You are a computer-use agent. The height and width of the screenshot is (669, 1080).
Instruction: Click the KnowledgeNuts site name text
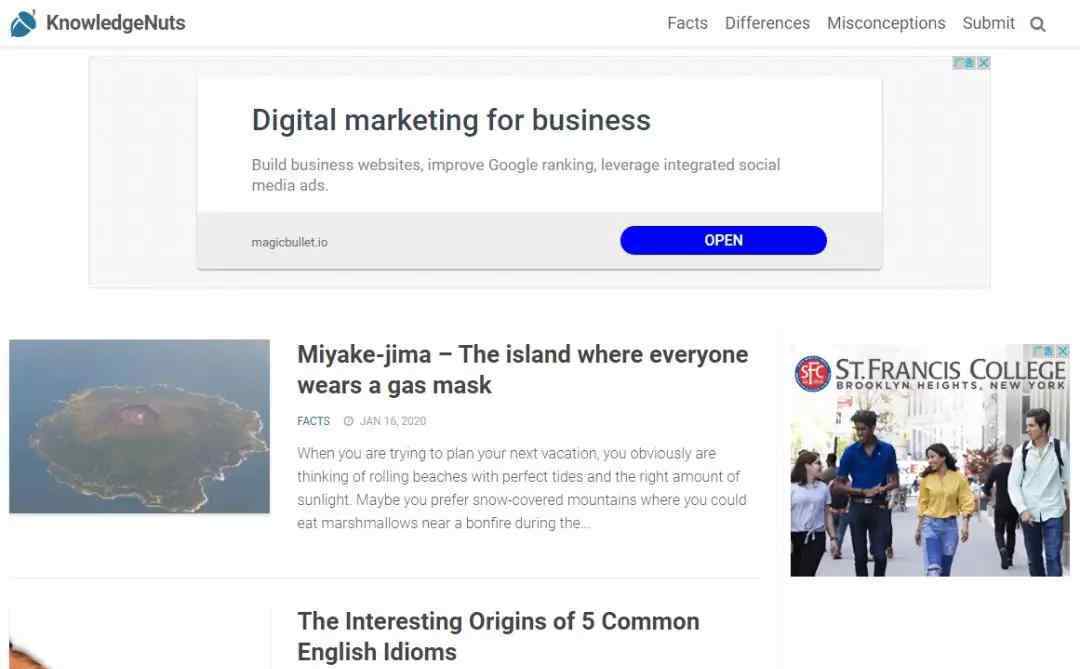[115, 23]
